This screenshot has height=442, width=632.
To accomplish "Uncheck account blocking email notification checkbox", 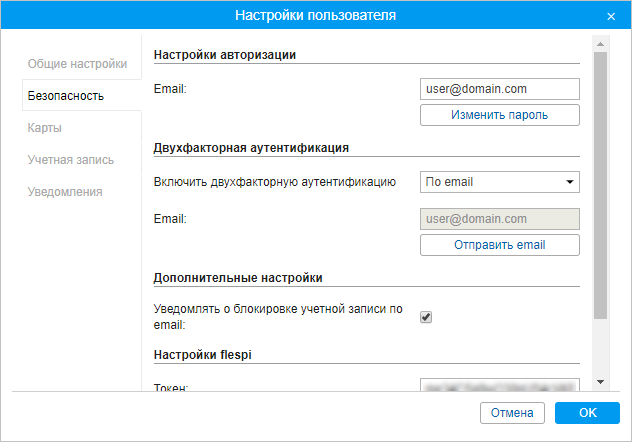I will coord(426,317).
